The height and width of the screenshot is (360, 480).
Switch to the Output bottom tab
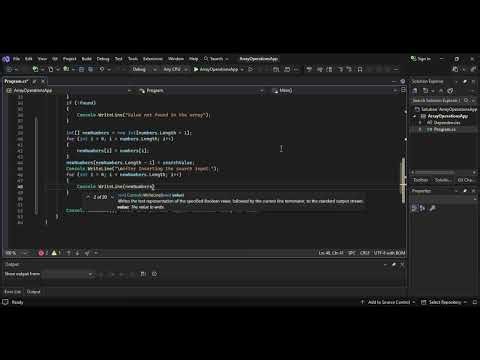tap(33, 292)
